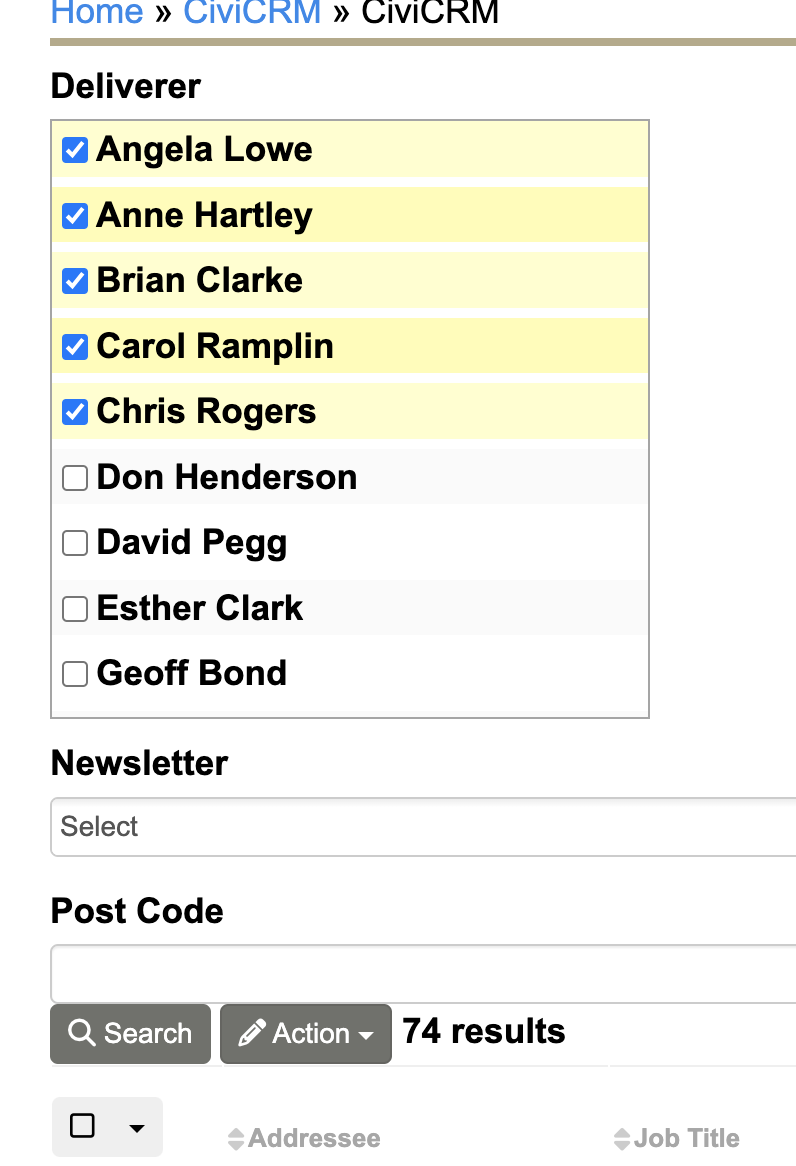The height and width of the screenshot is (1166, 796).
Task: Check the Don Henderson checkbox
Action: (x=75, y=478)
